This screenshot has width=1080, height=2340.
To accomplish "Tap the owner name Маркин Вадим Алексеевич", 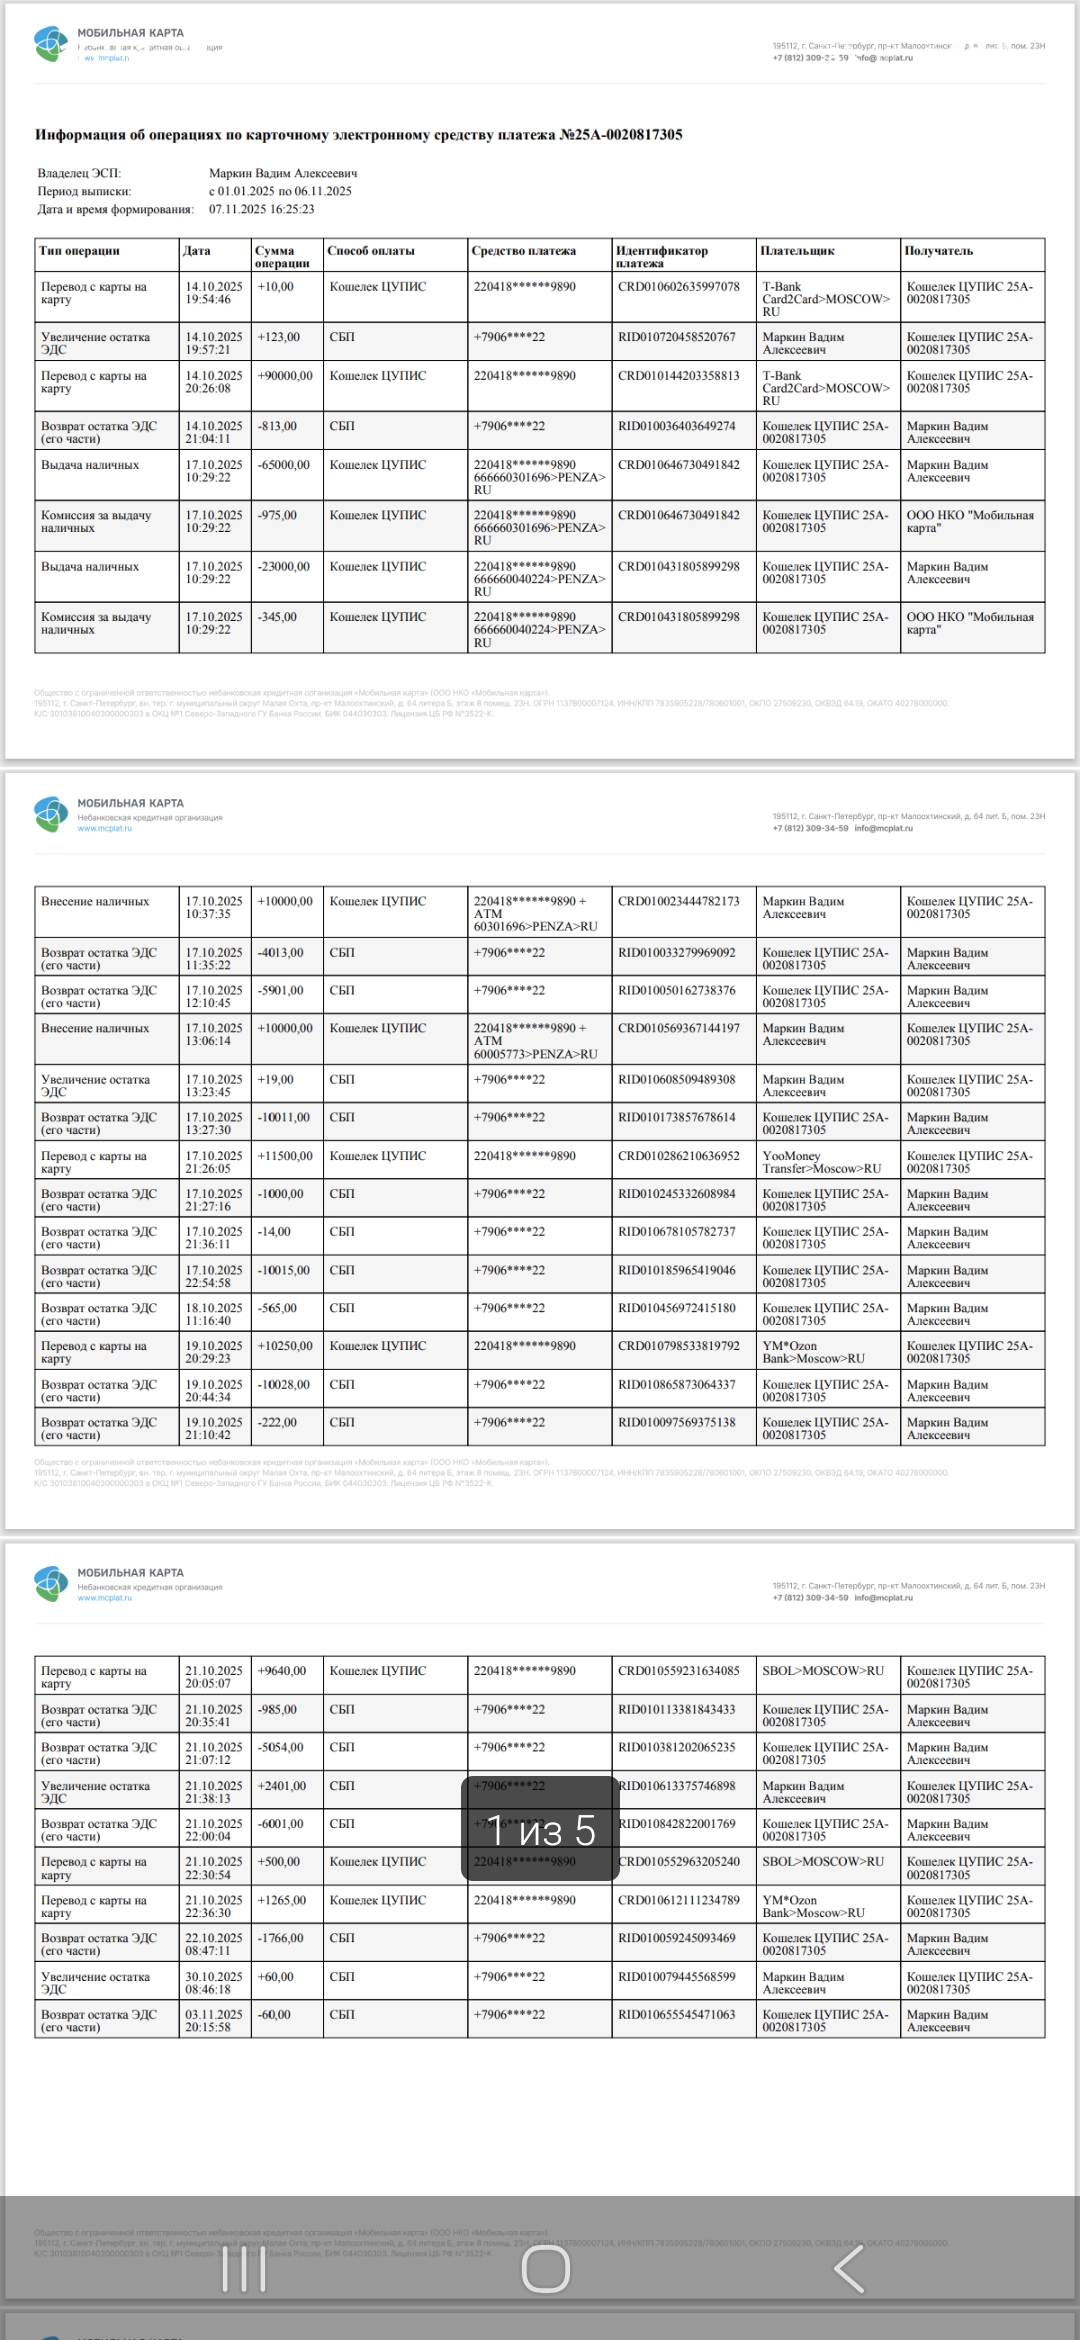I will pyautogui.click(x=283, y=173).
